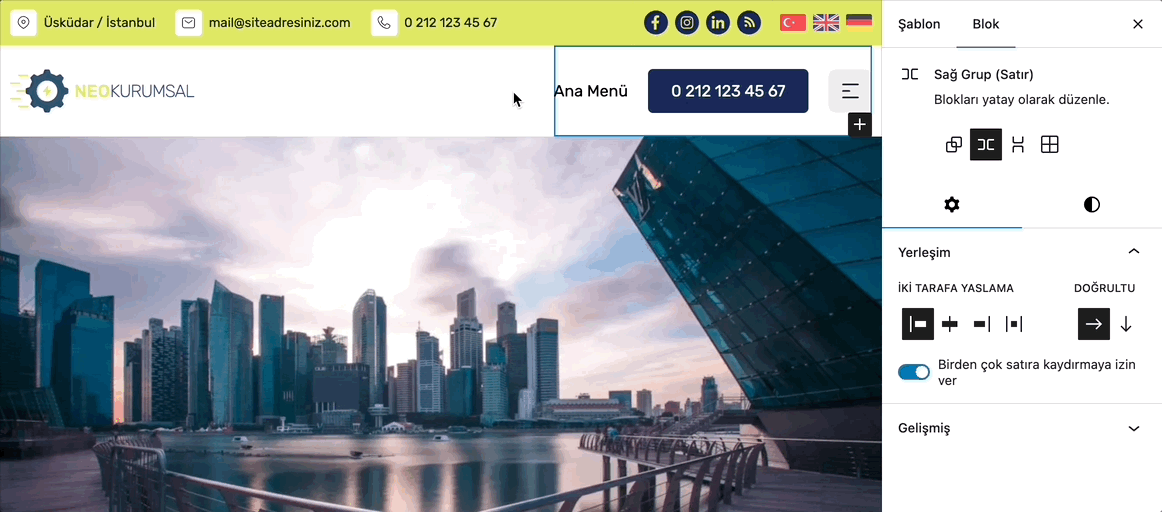Click the phone handset icon in the top bar

[384, 23]
